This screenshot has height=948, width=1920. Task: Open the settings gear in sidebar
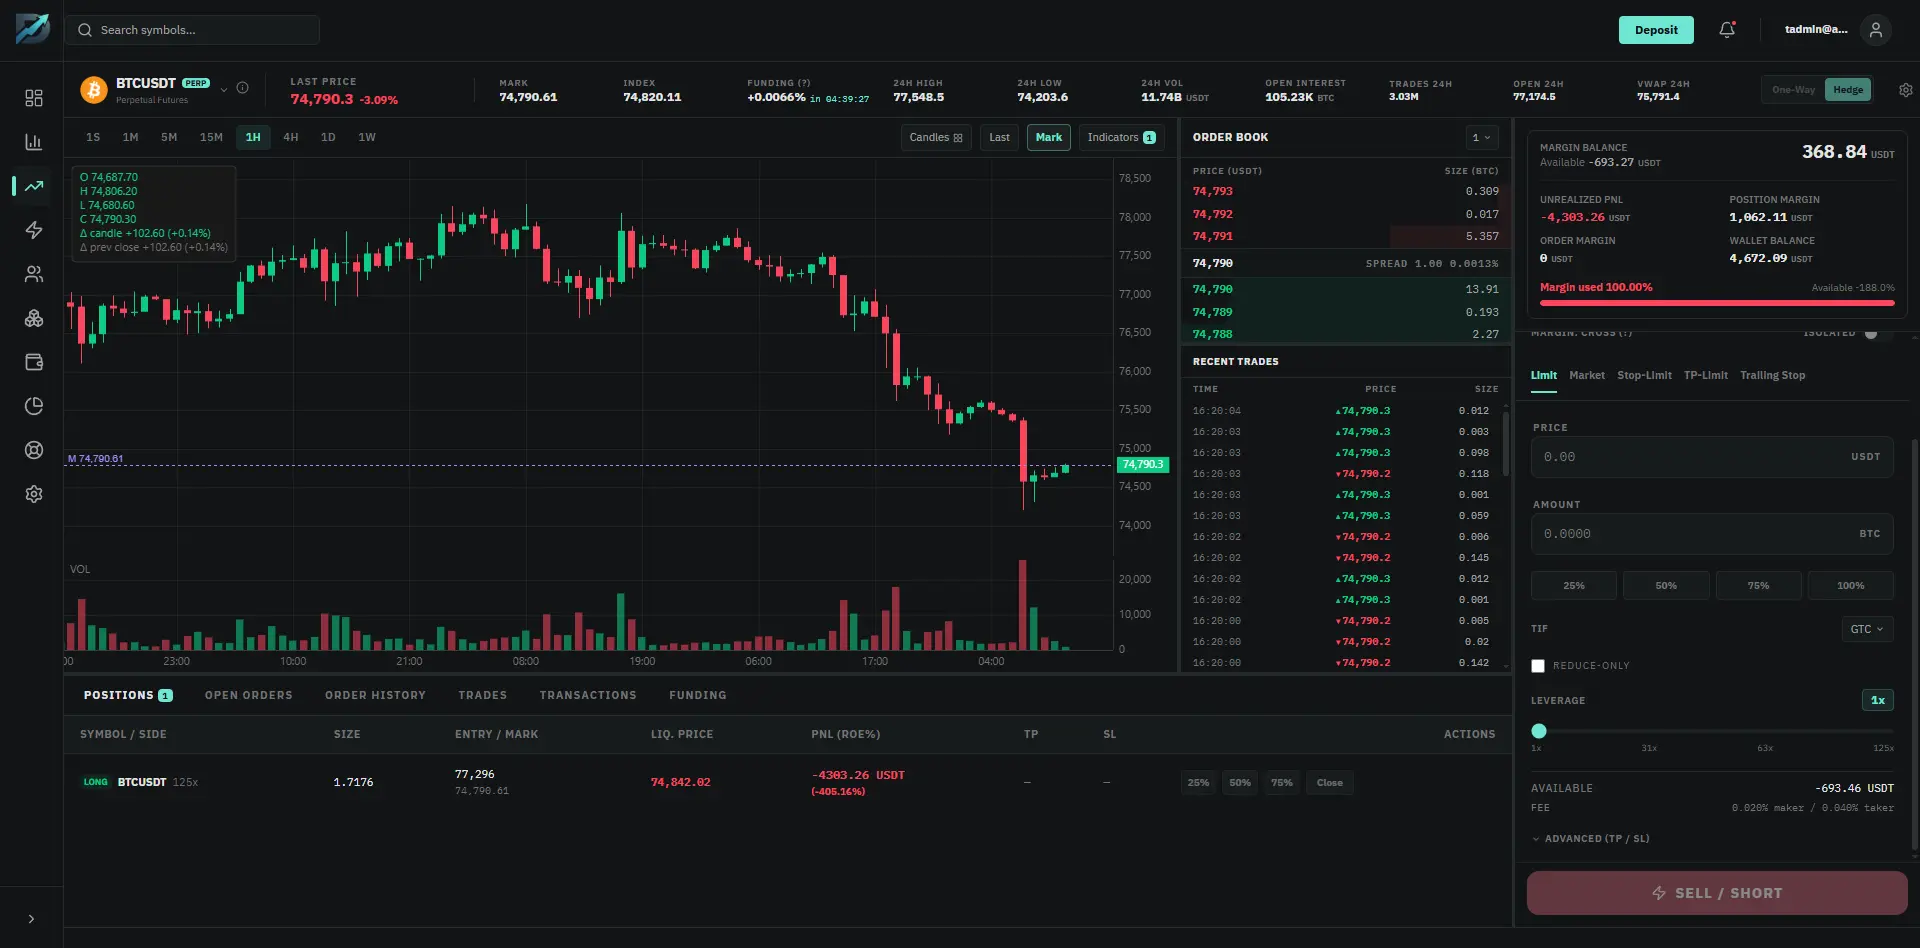point(34,494)
